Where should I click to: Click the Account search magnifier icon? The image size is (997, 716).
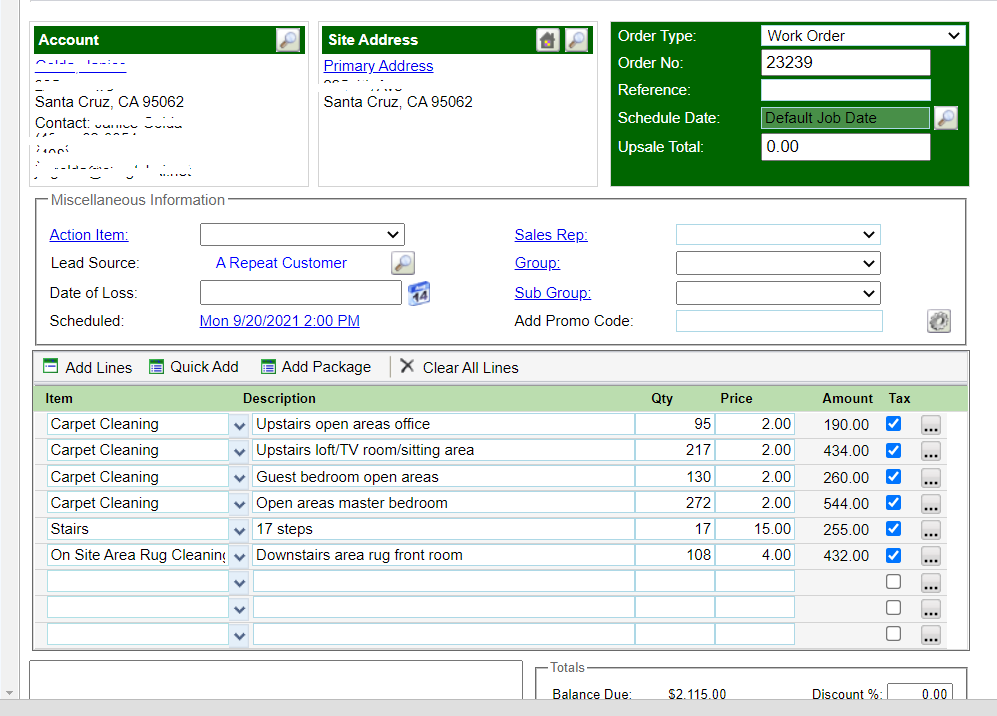(x=287, y=40)
